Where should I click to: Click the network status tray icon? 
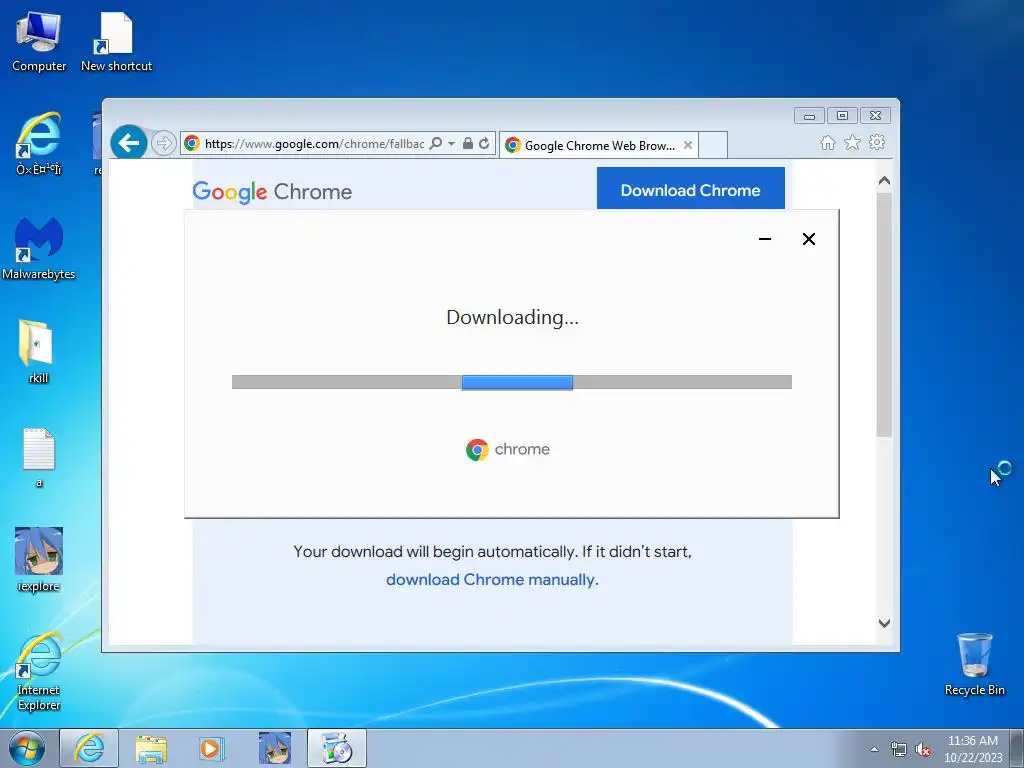click(x=899, y=749)
